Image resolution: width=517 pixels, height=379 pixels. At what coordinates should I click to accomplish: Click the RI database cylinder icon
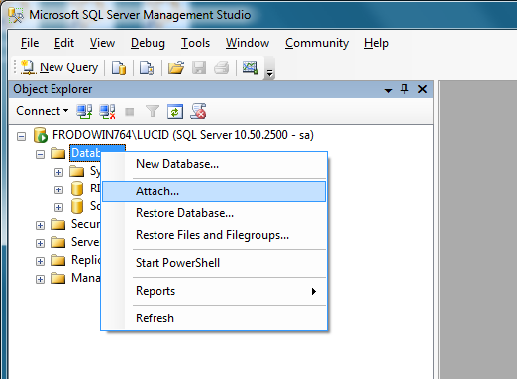(77, 189)
